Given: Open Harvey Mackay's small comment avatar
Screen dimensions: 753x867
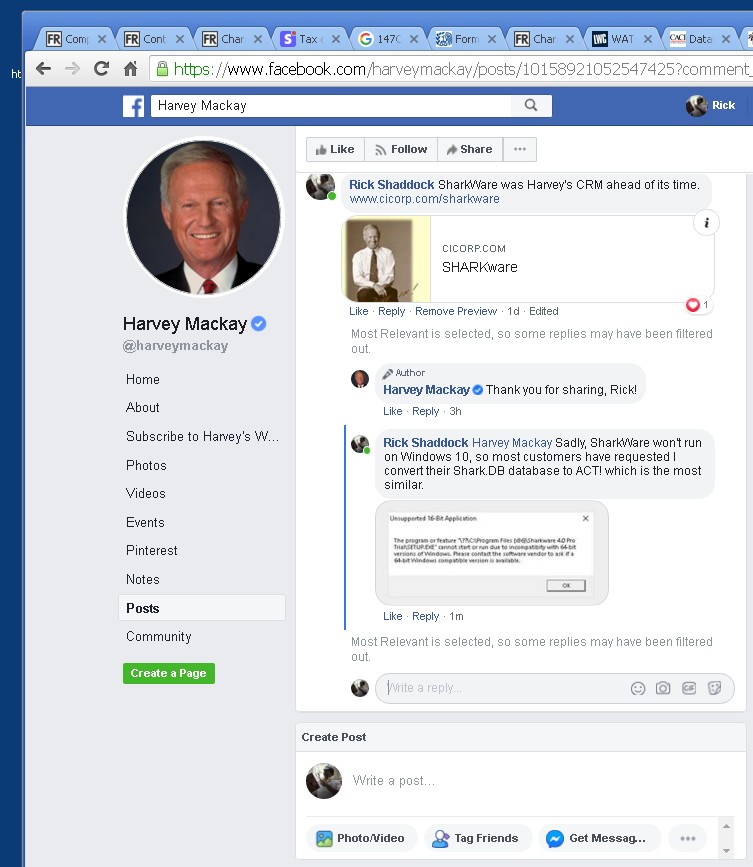Looking at the screenshot, I should coord(360,379).
